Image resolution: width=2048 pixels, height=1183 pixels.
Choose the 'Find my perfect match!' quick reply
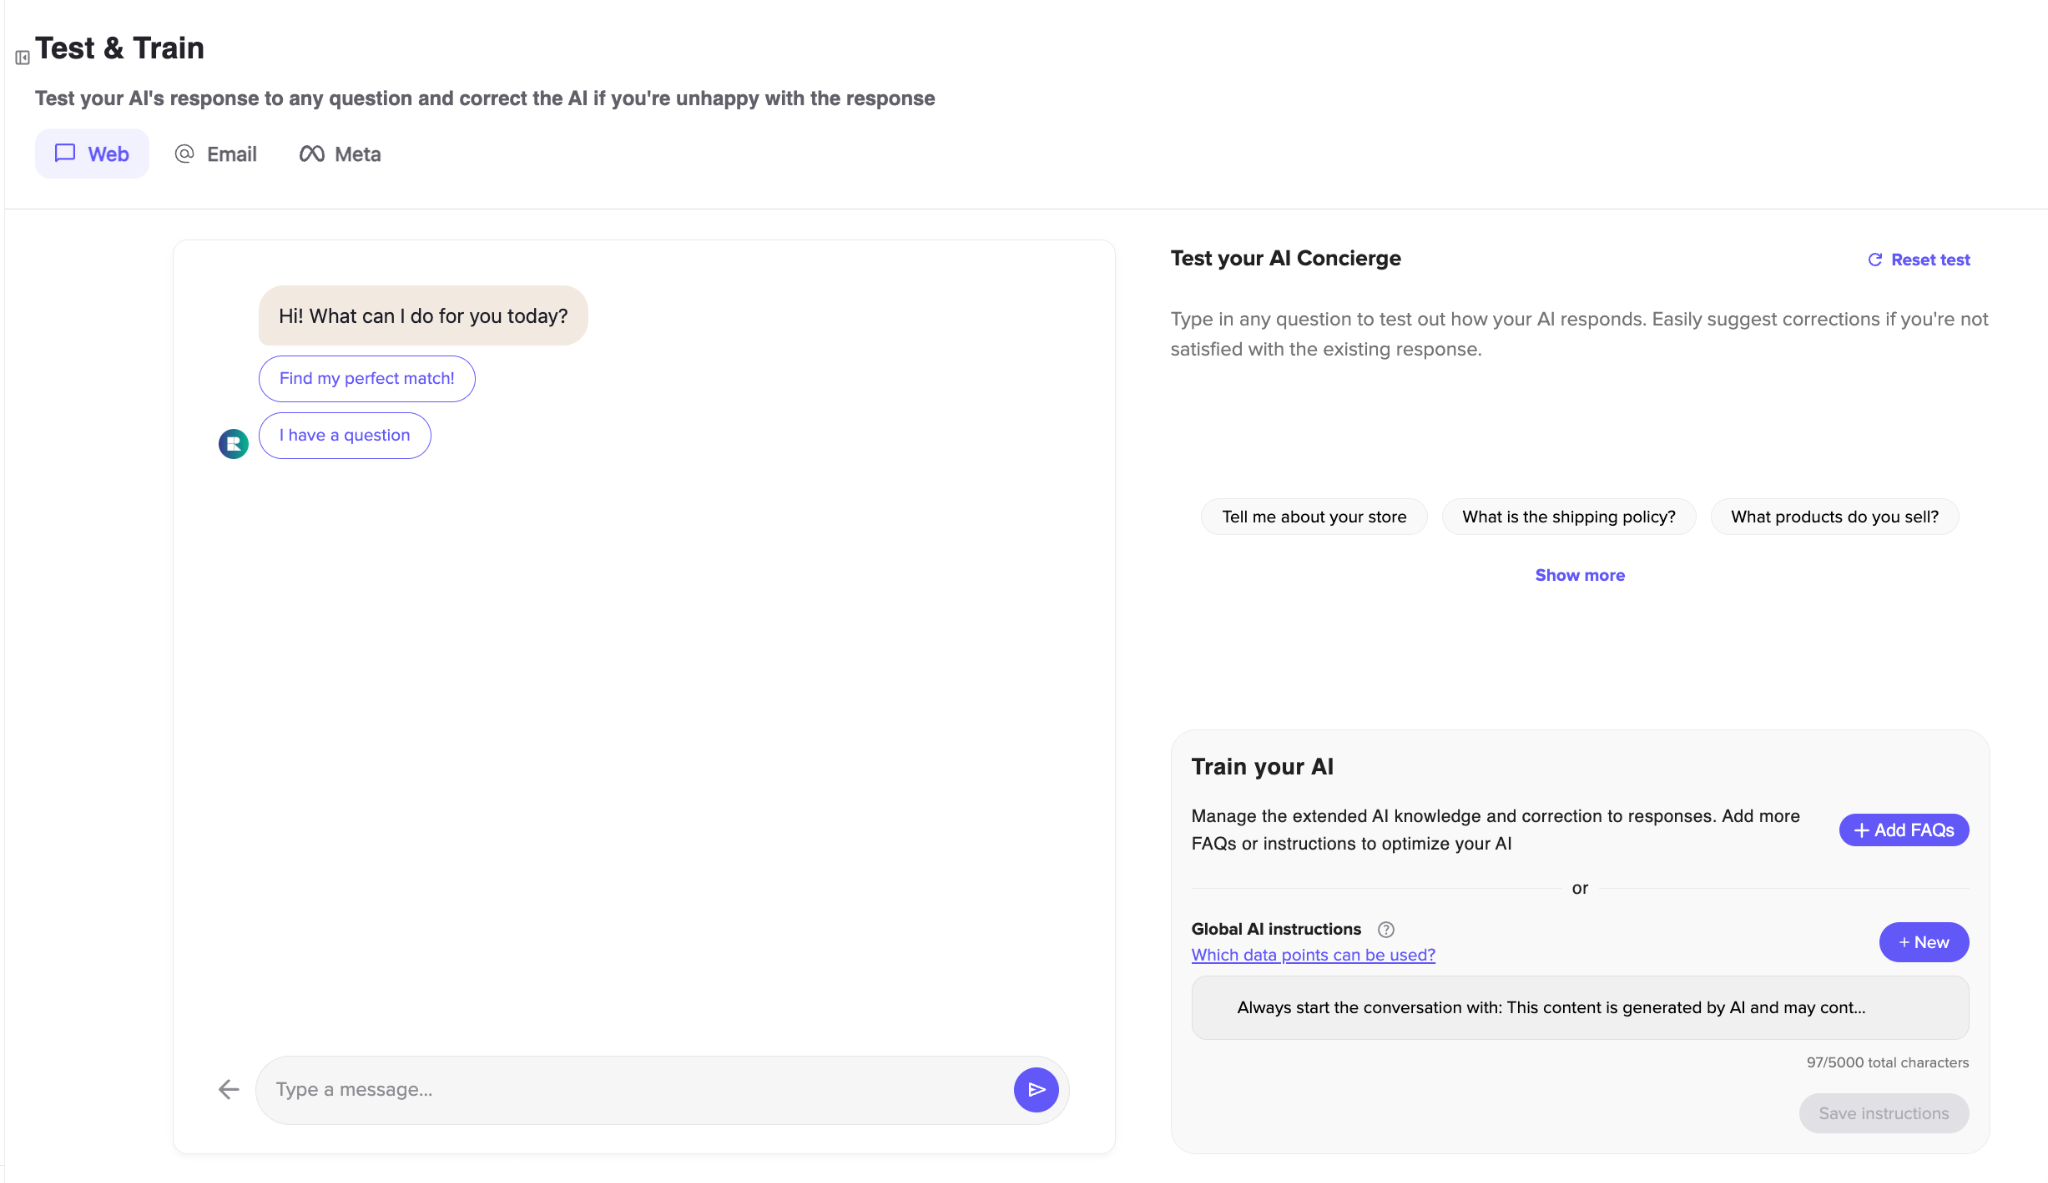pos(367,379)
